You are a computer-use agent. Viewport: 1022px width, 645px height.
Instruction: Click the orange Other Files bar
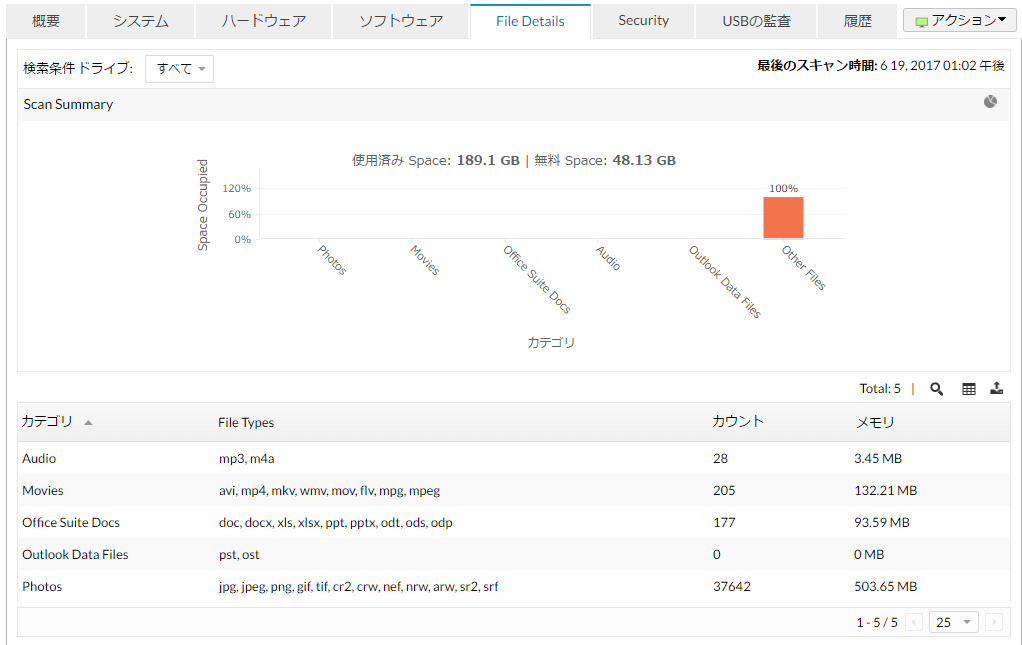[x=783, y=217]
